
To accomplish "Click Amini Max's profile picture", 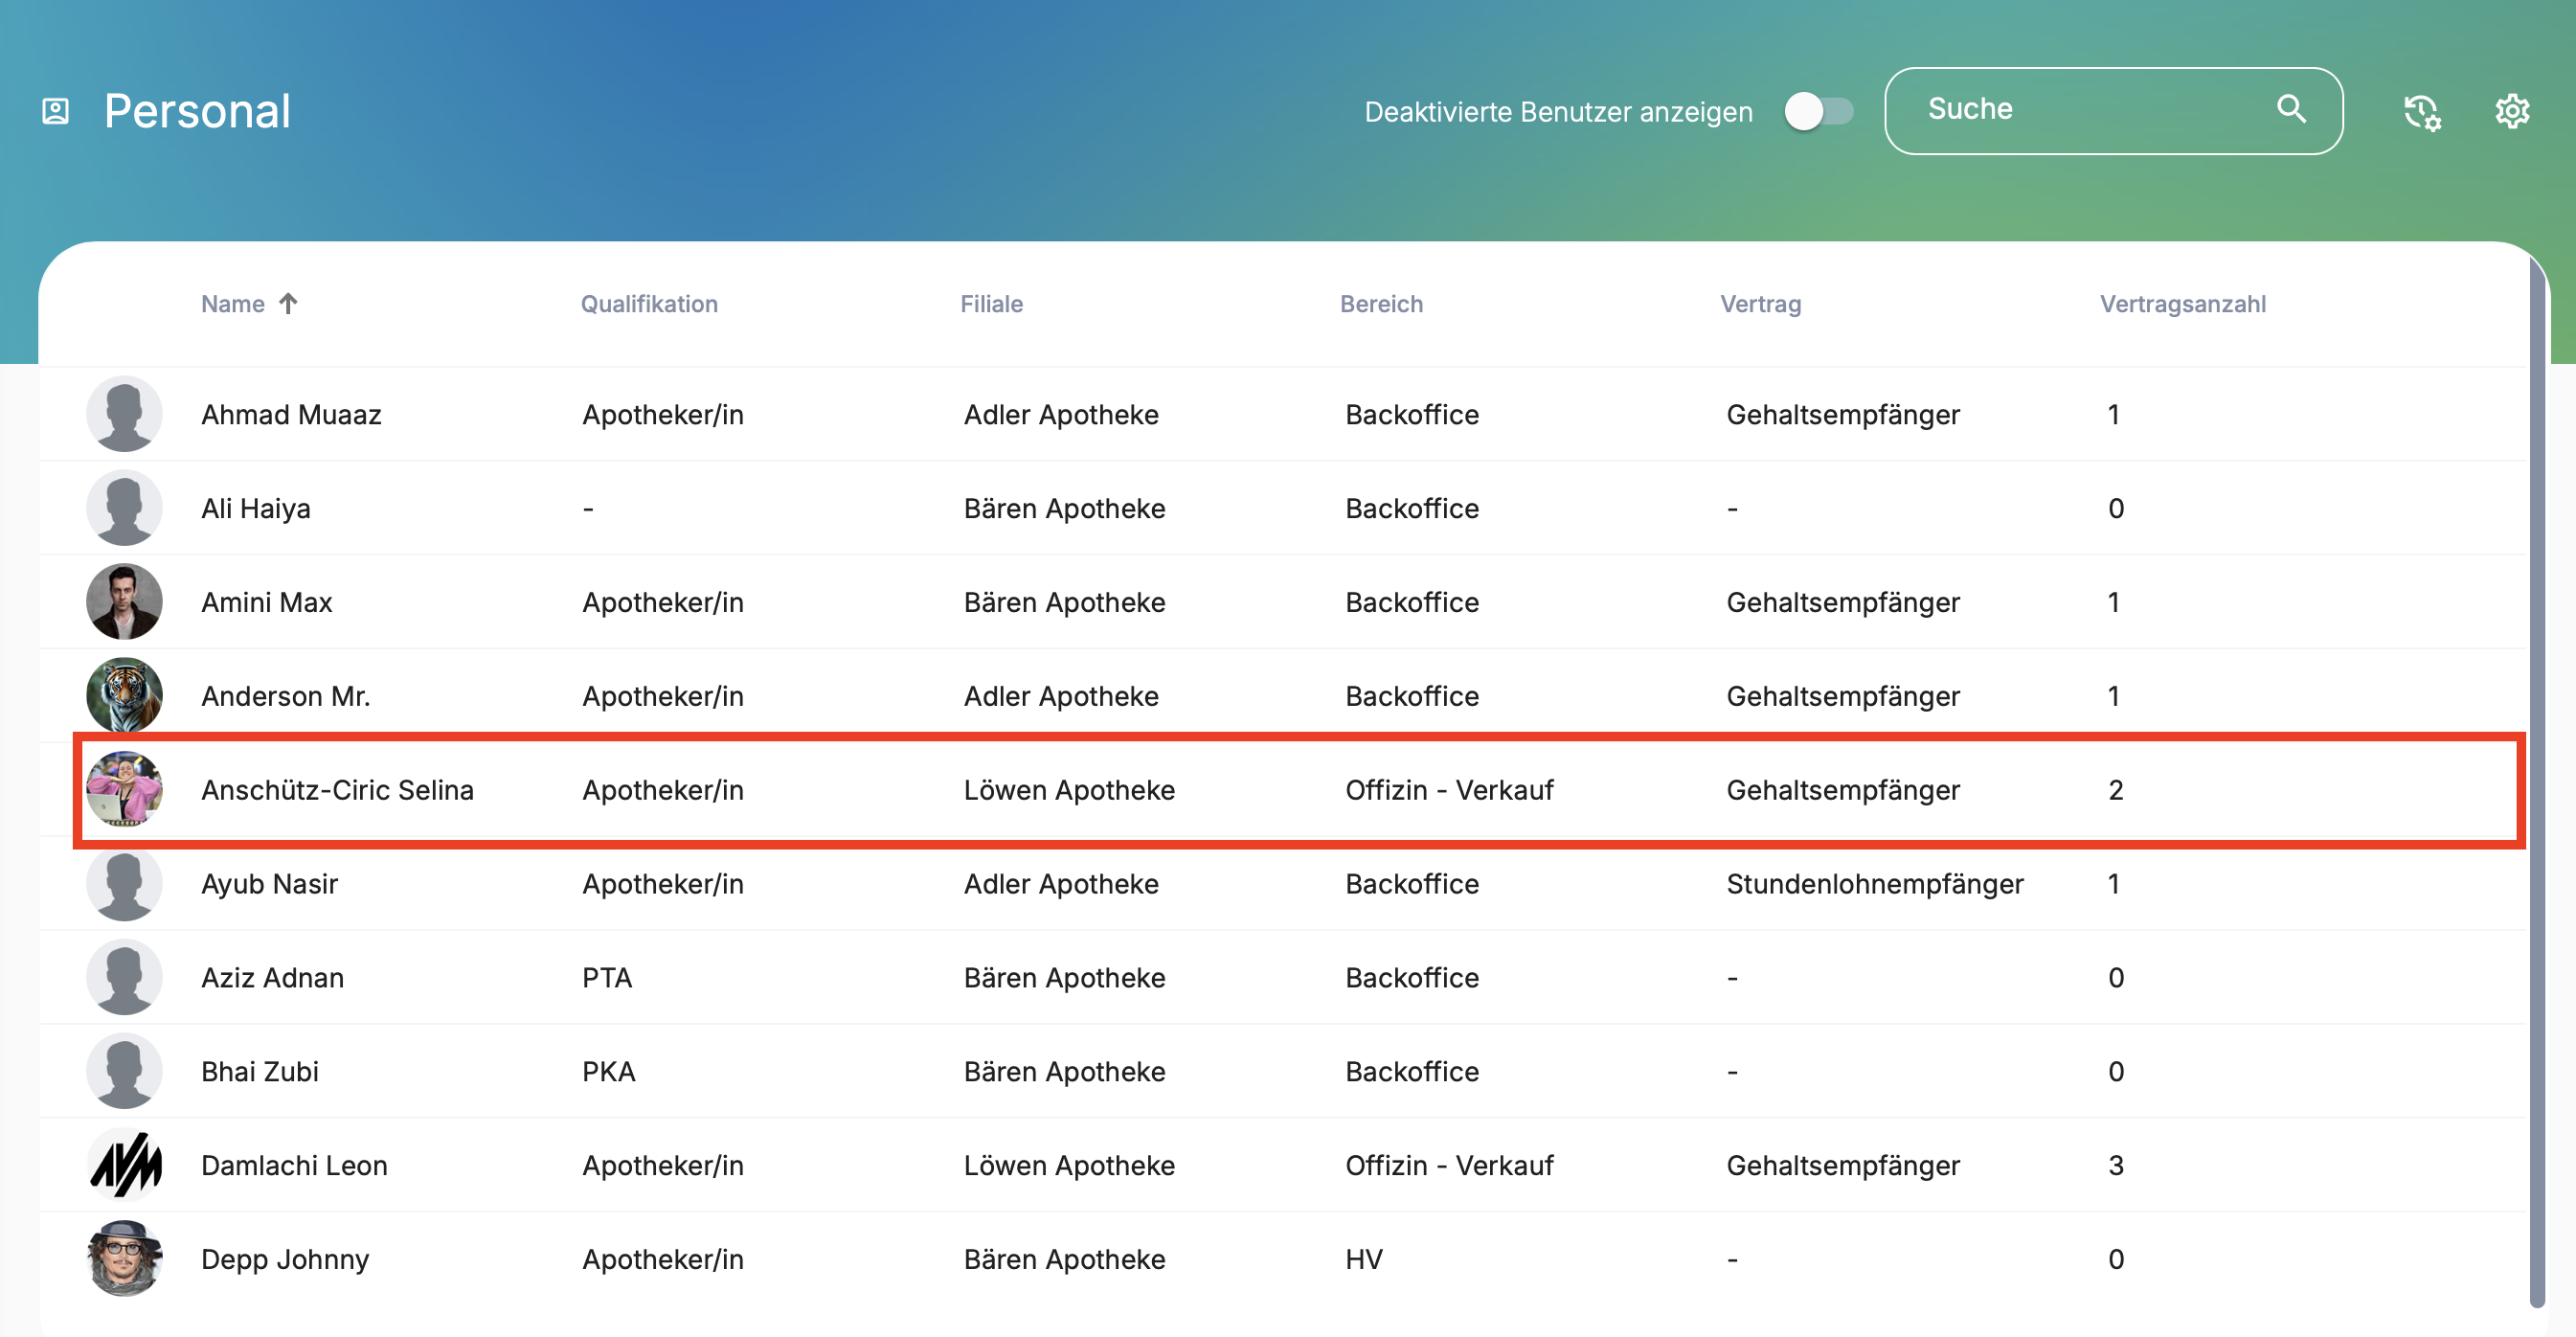I will (x=124, y=601).
